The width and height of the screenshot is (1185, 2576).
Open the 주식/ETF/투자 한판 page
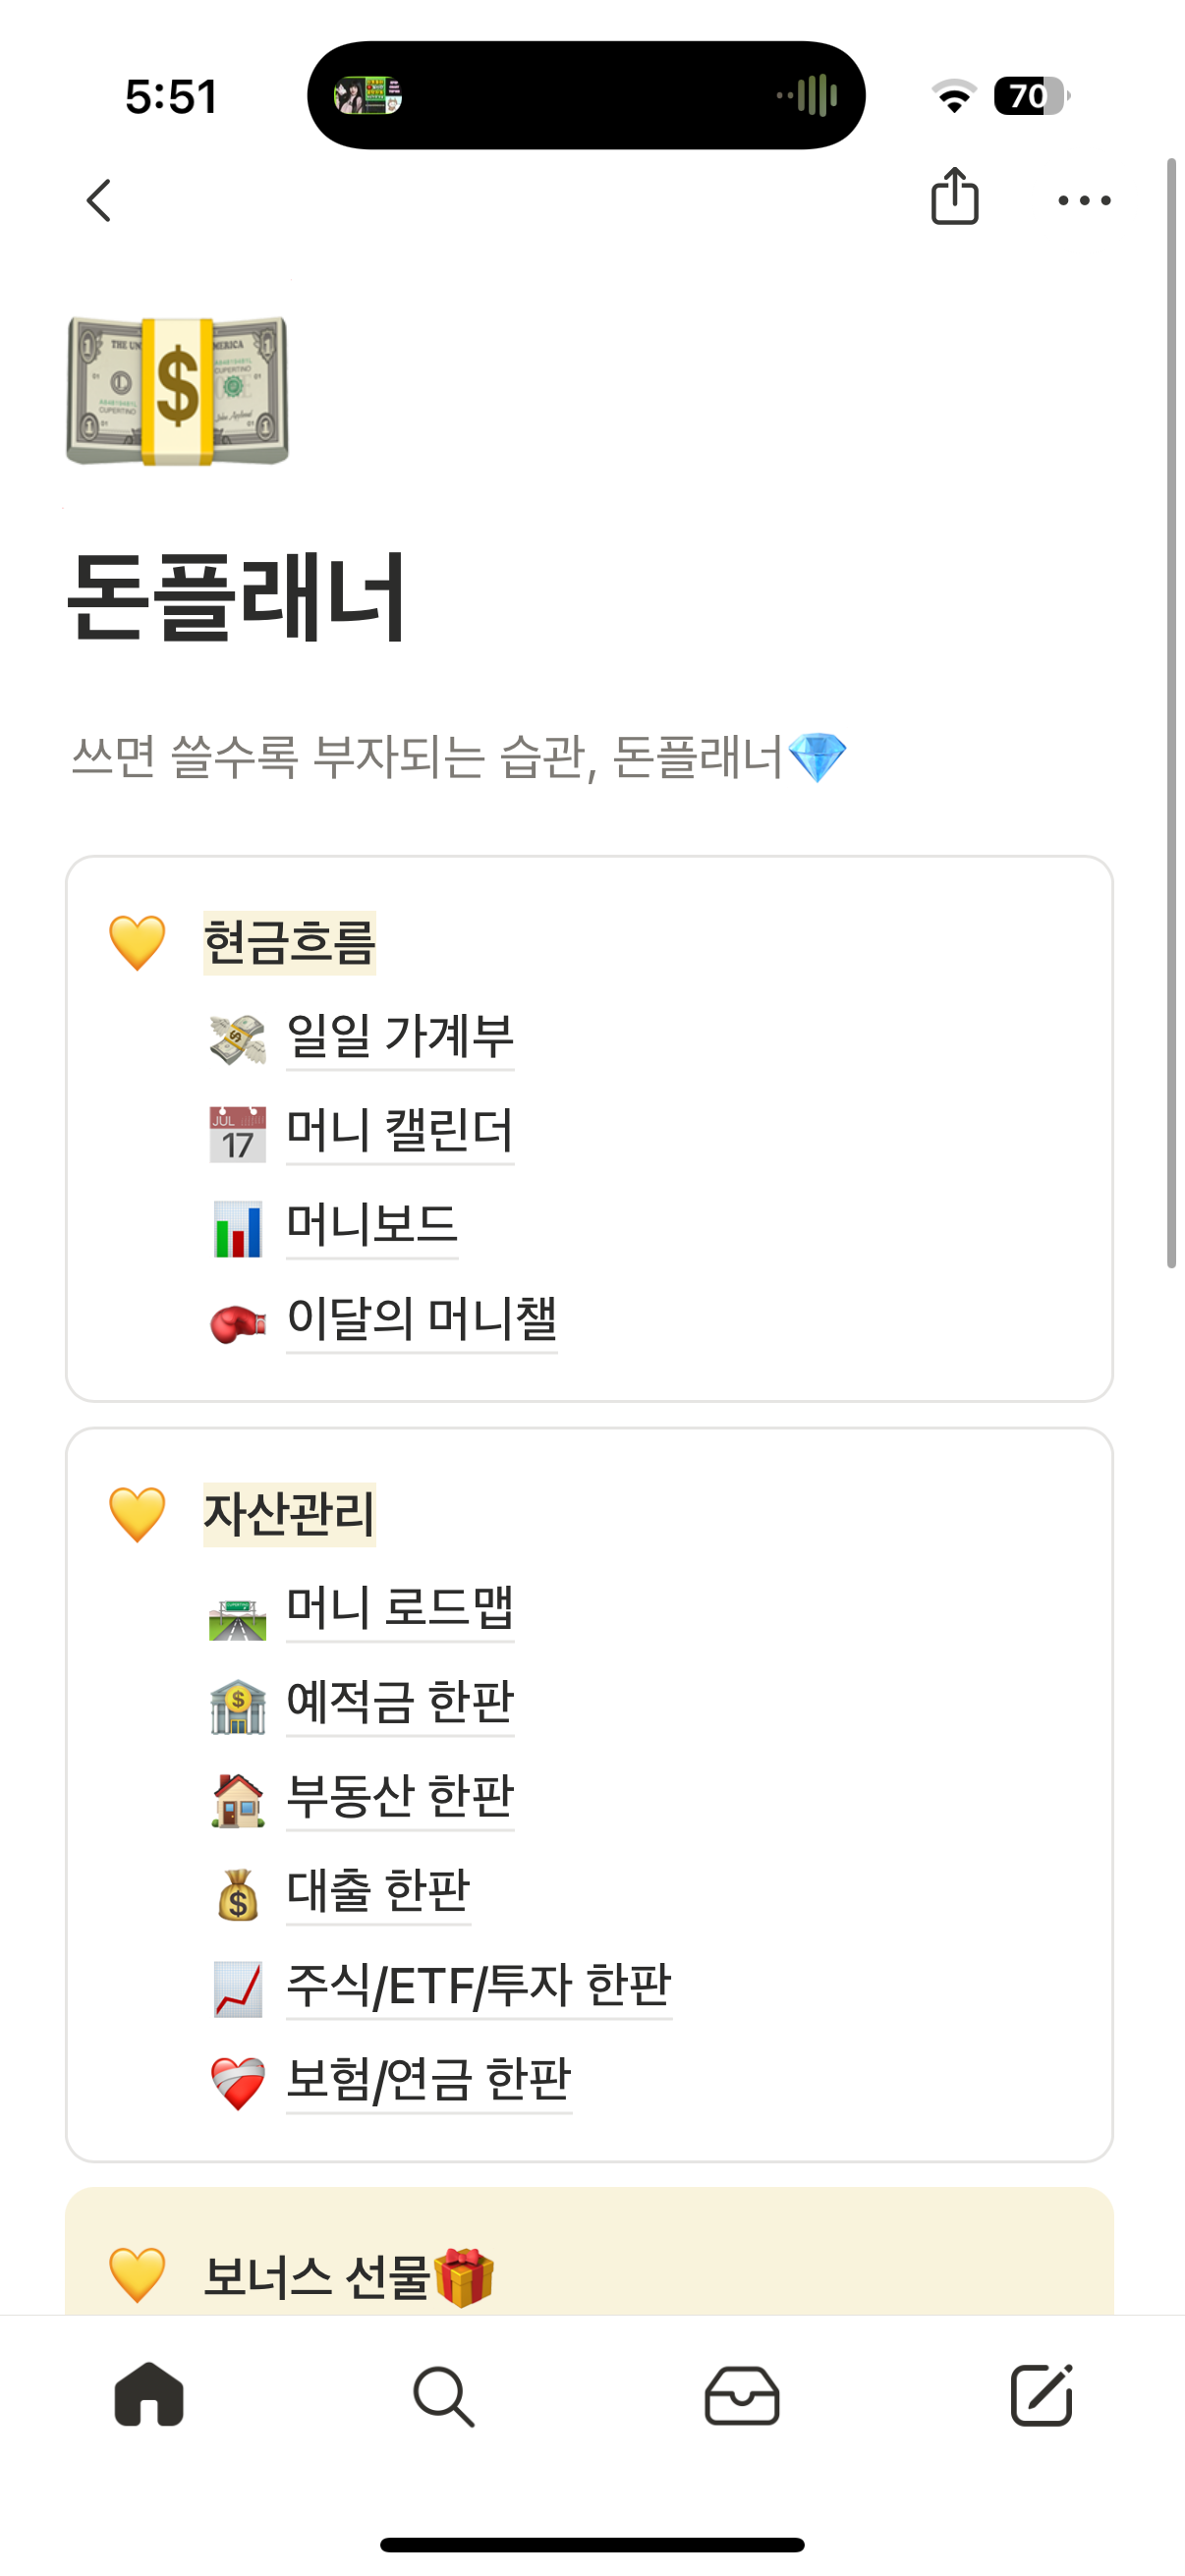tap(478, 1985)
